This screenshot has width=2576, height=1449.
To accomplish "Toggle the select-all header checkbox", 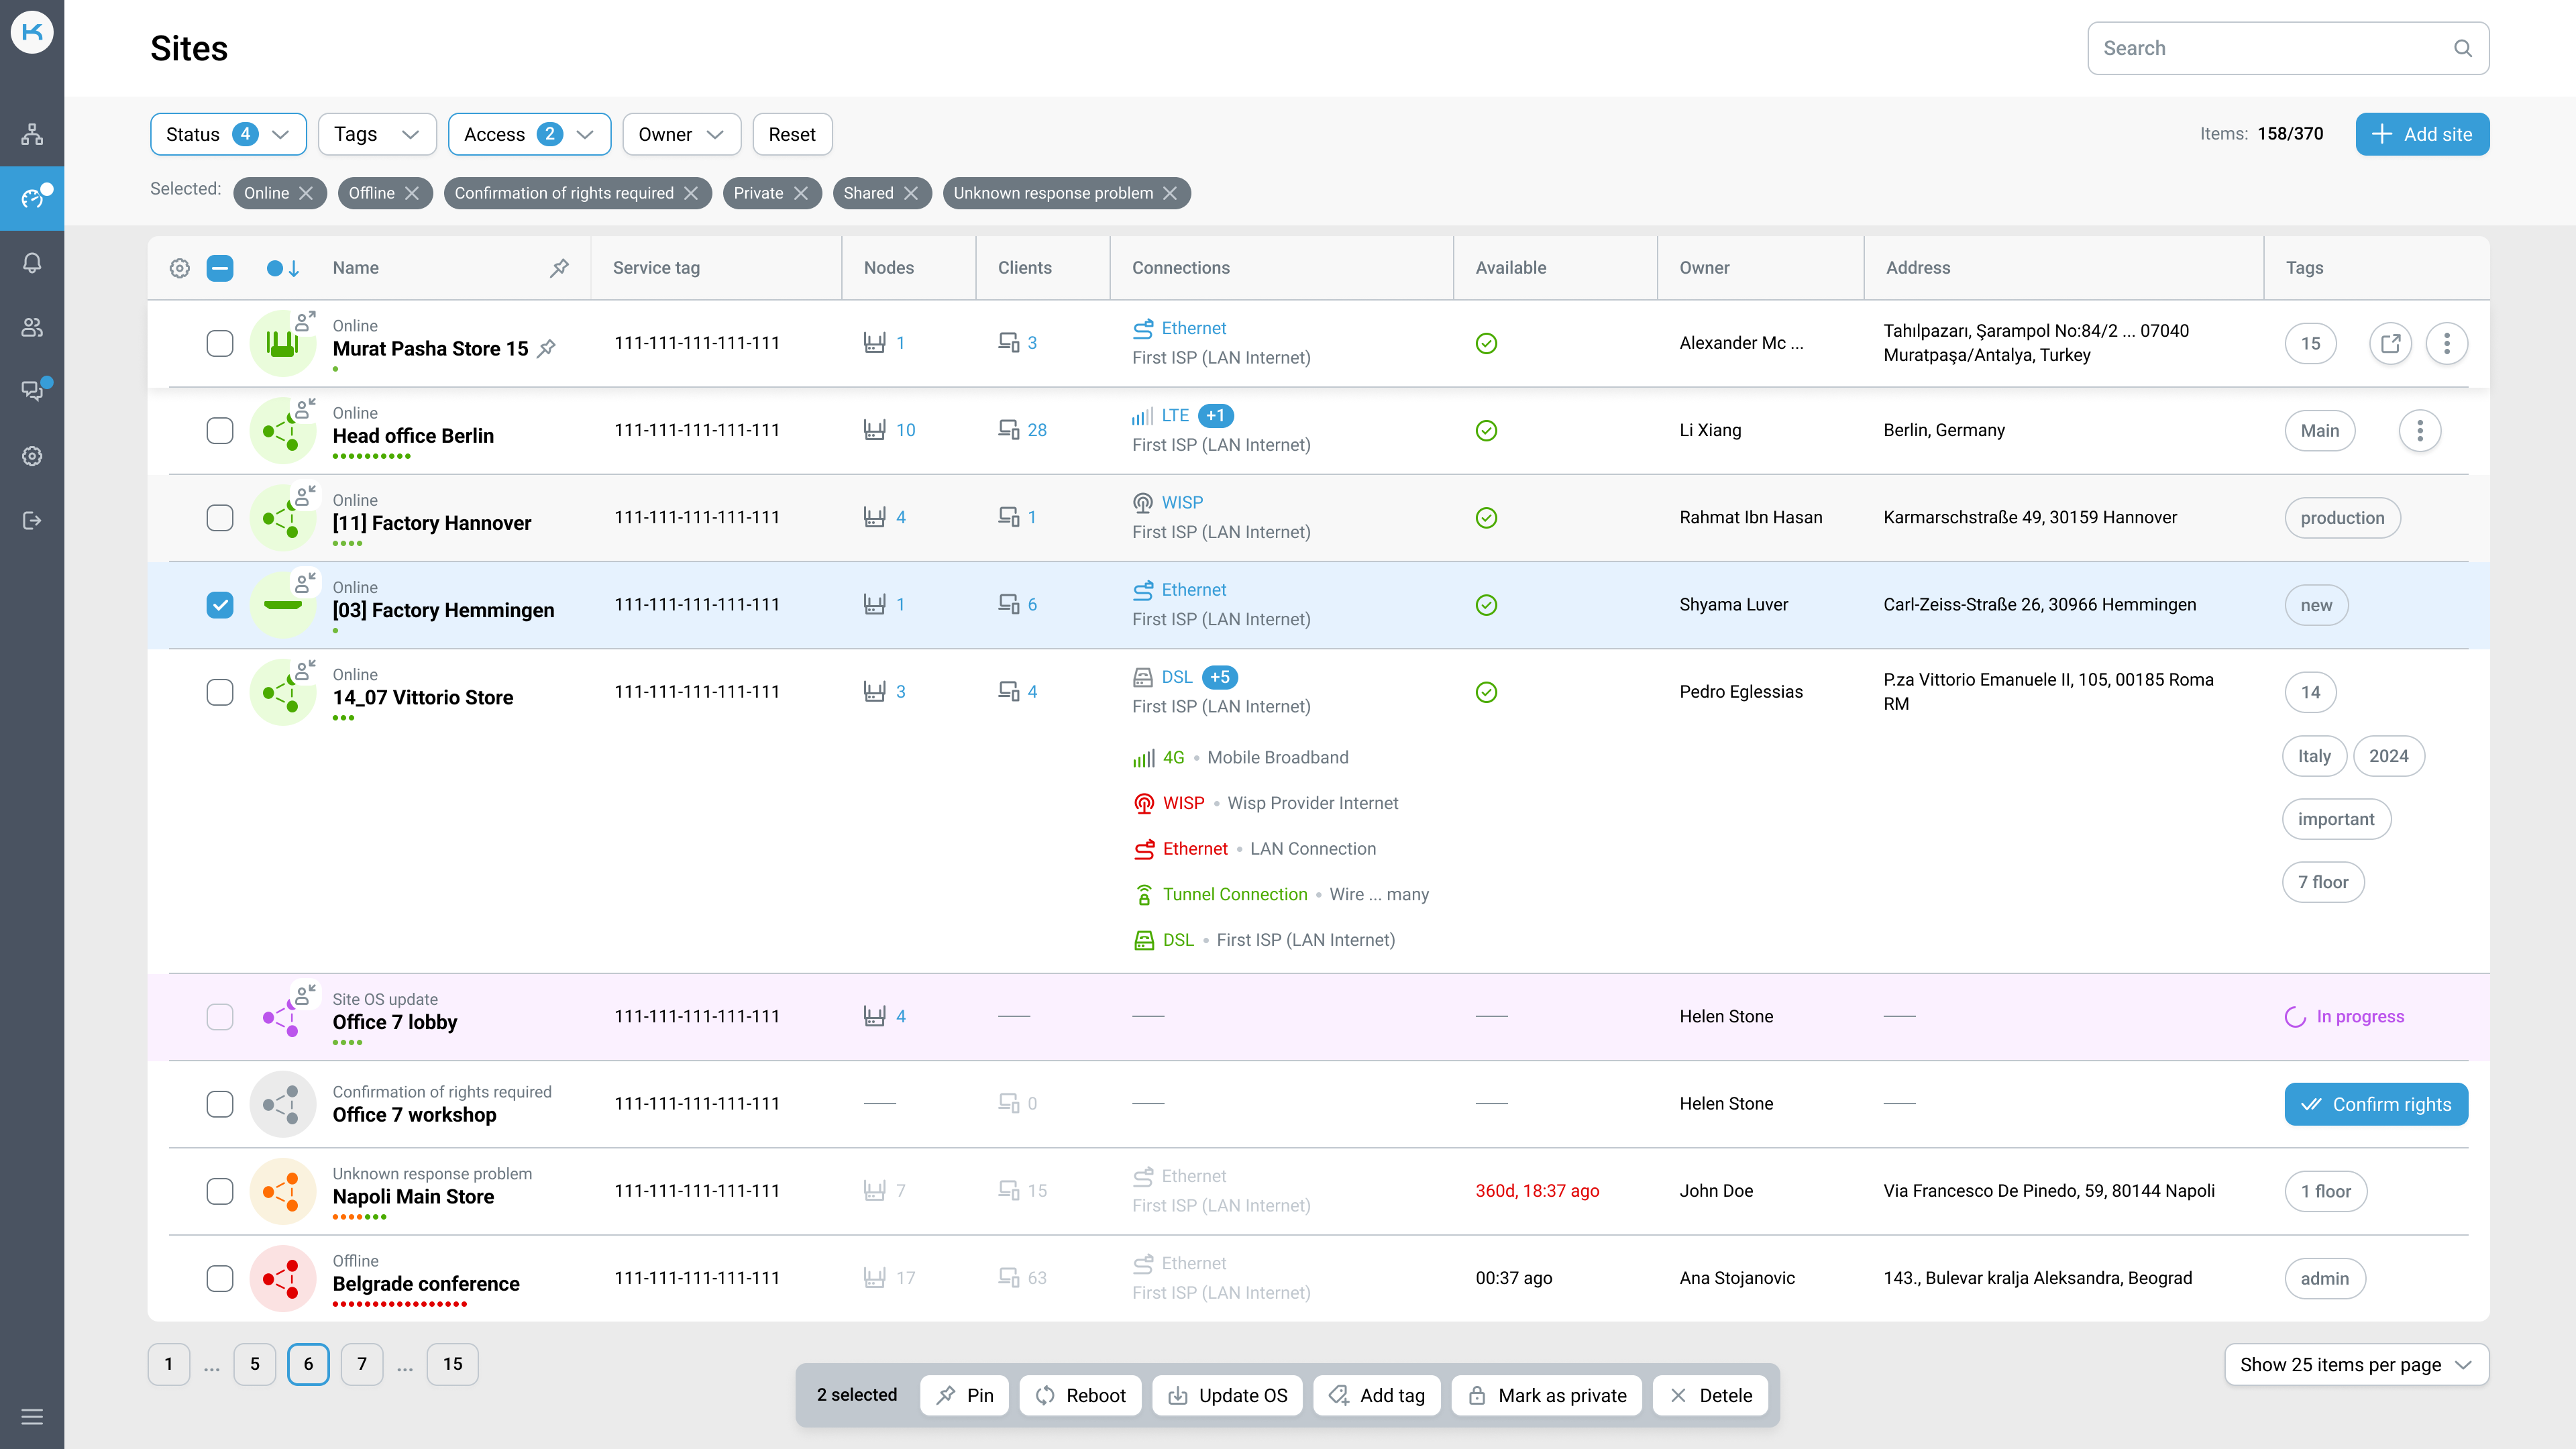I will click(220, 268).
